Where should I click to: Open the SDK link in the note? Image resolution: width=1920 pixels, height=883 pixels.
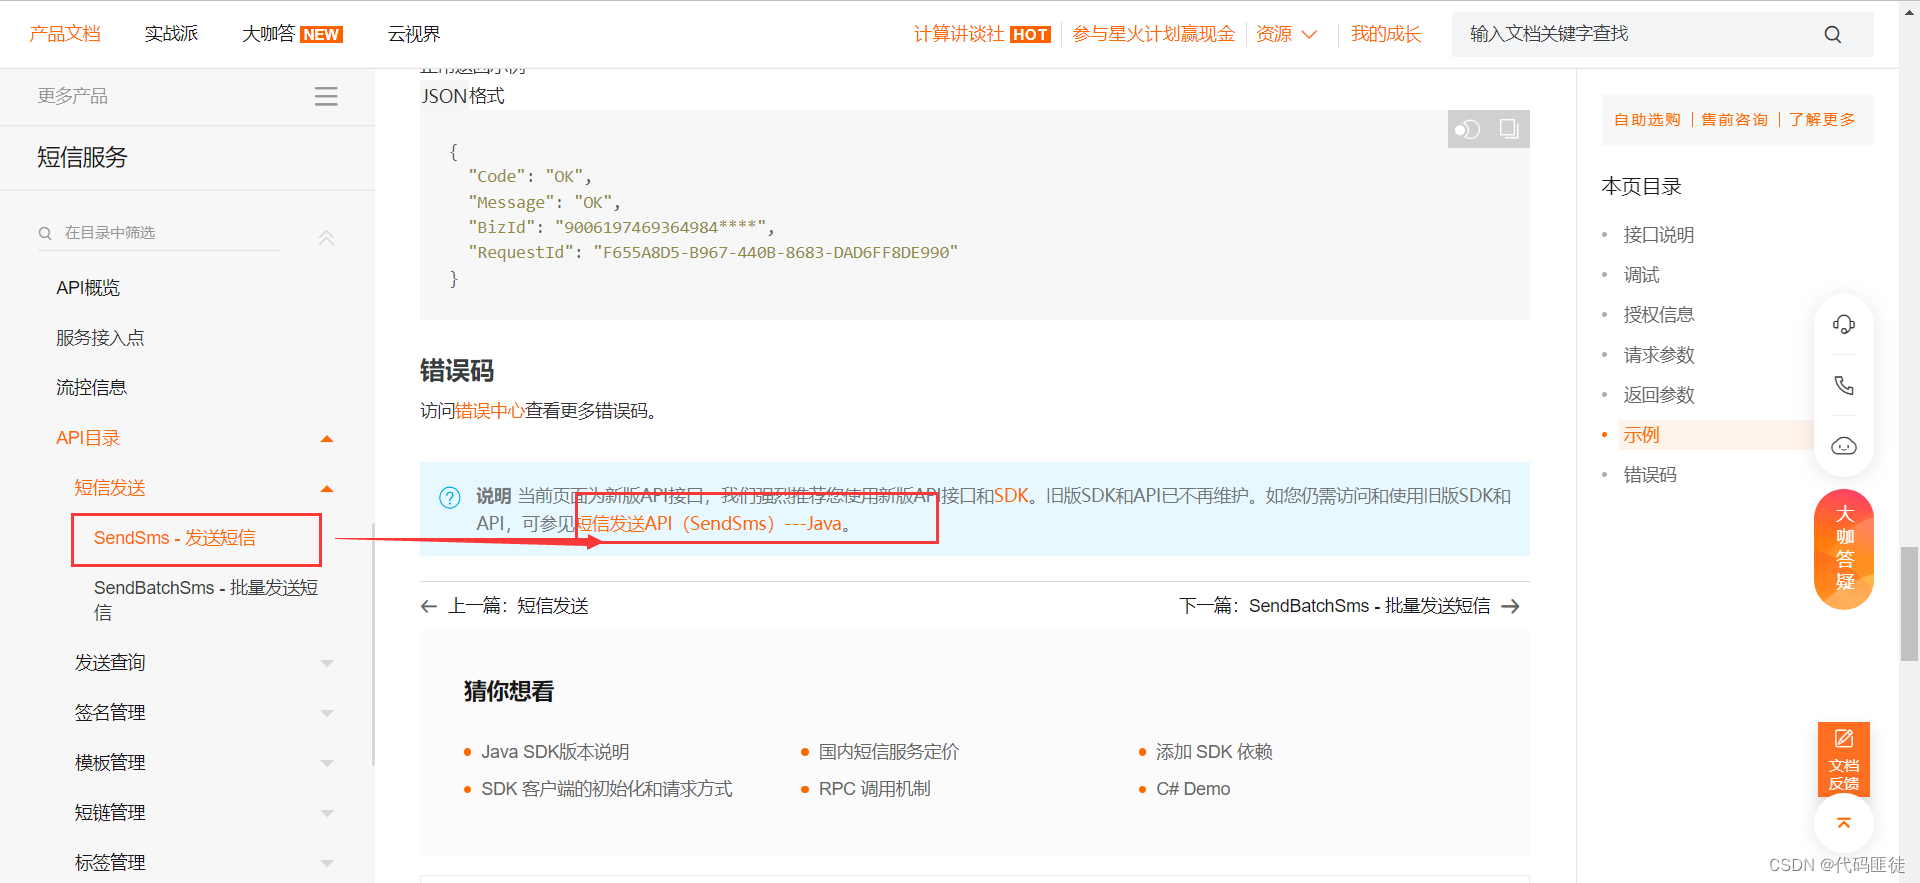pyautogui.click(x=1011, y=496)
